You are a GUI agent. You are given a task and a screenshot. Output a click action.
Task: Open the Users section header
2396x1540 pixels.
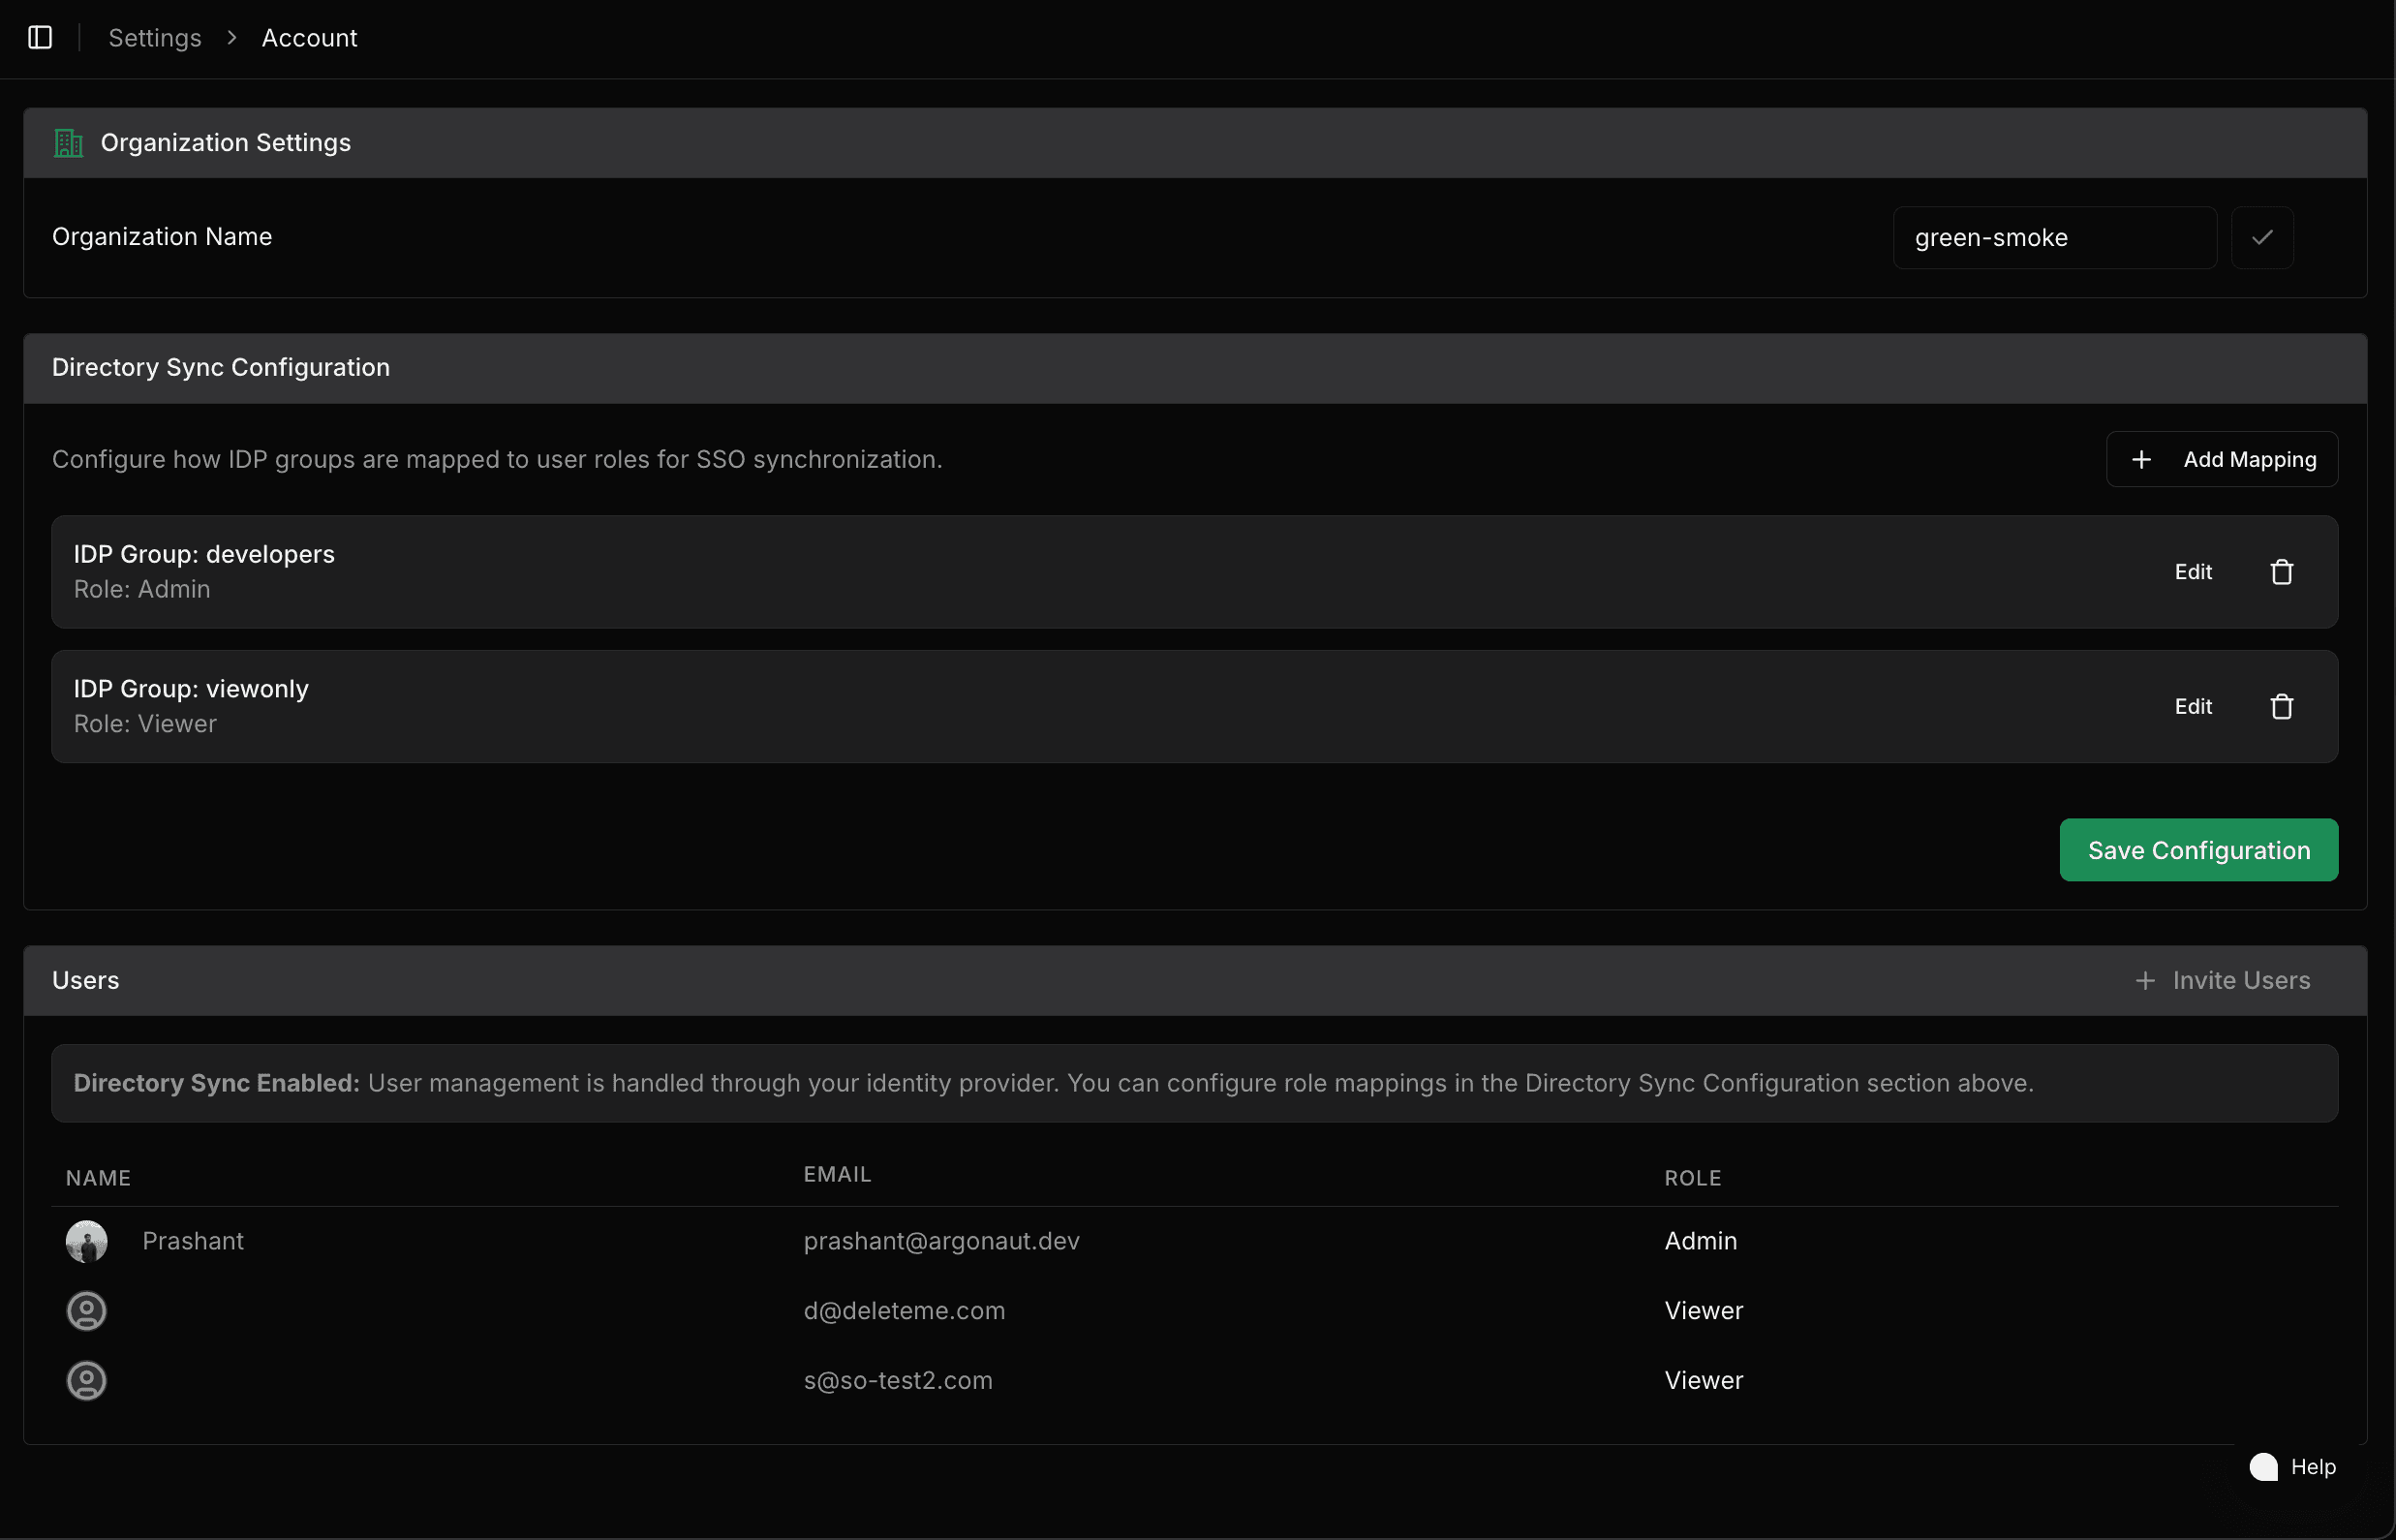coord(86,980)
